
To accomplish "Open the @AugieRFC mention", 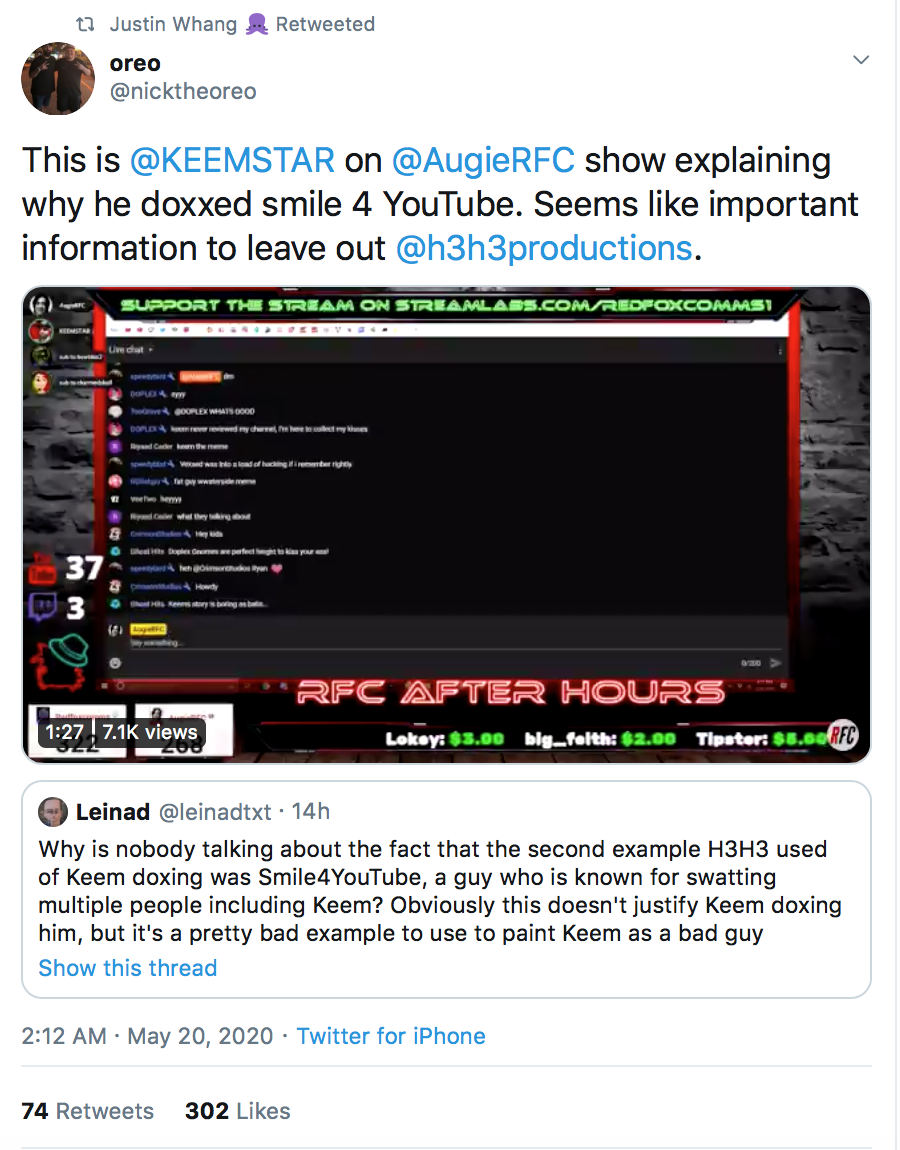I will pyautogui.click(x=483, y=161).
